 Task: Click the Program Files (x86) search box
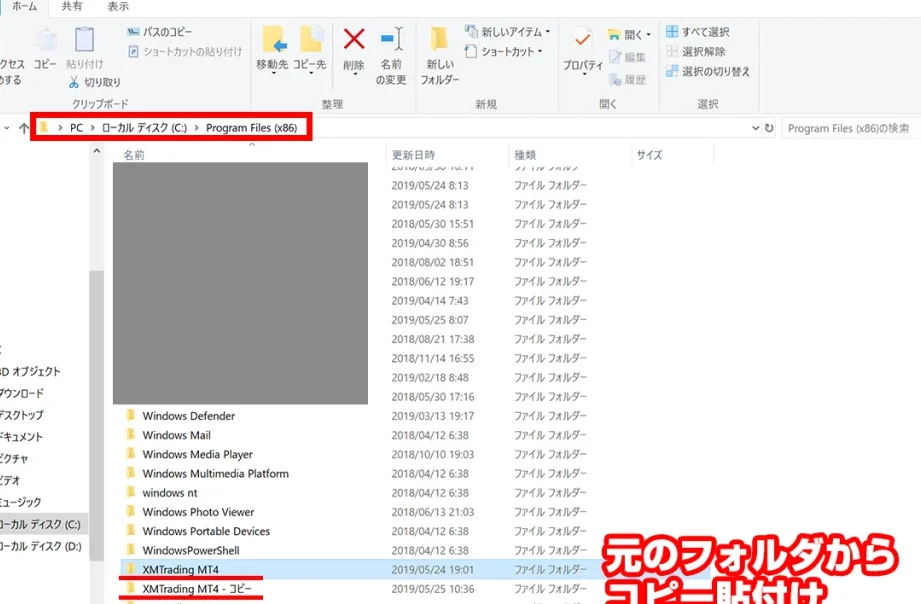[x=850, y=128]
